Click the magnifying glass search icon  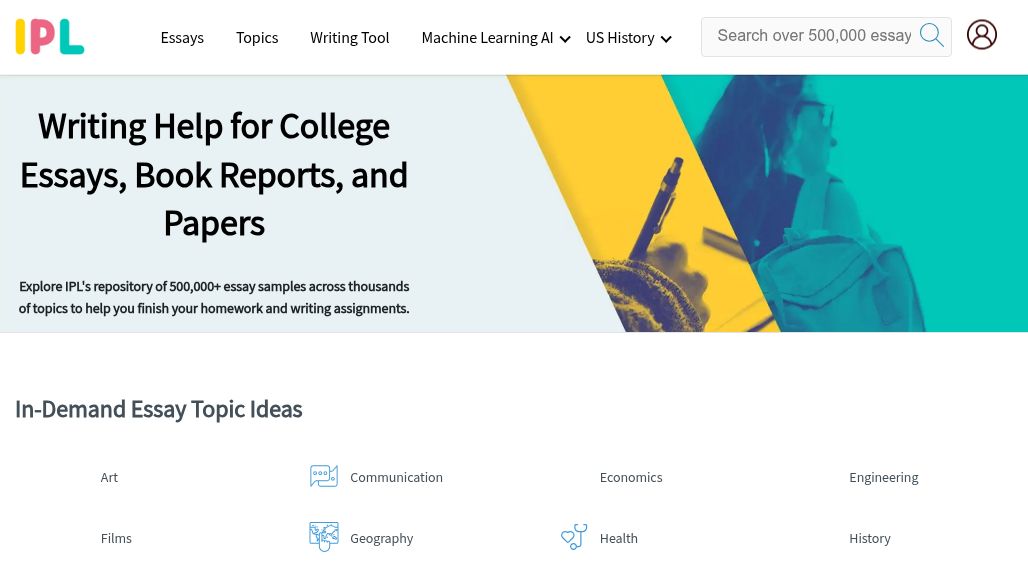coord(931,35)
